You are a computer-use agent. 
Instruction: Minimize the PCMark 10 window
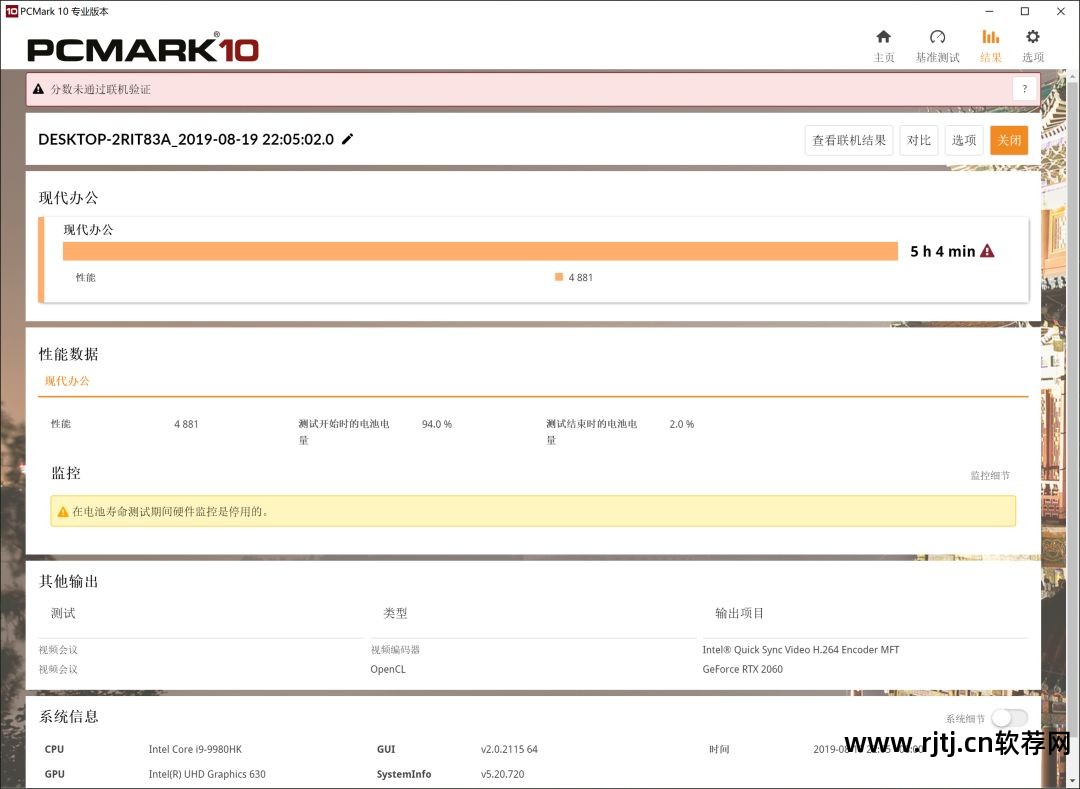(989, 11)
